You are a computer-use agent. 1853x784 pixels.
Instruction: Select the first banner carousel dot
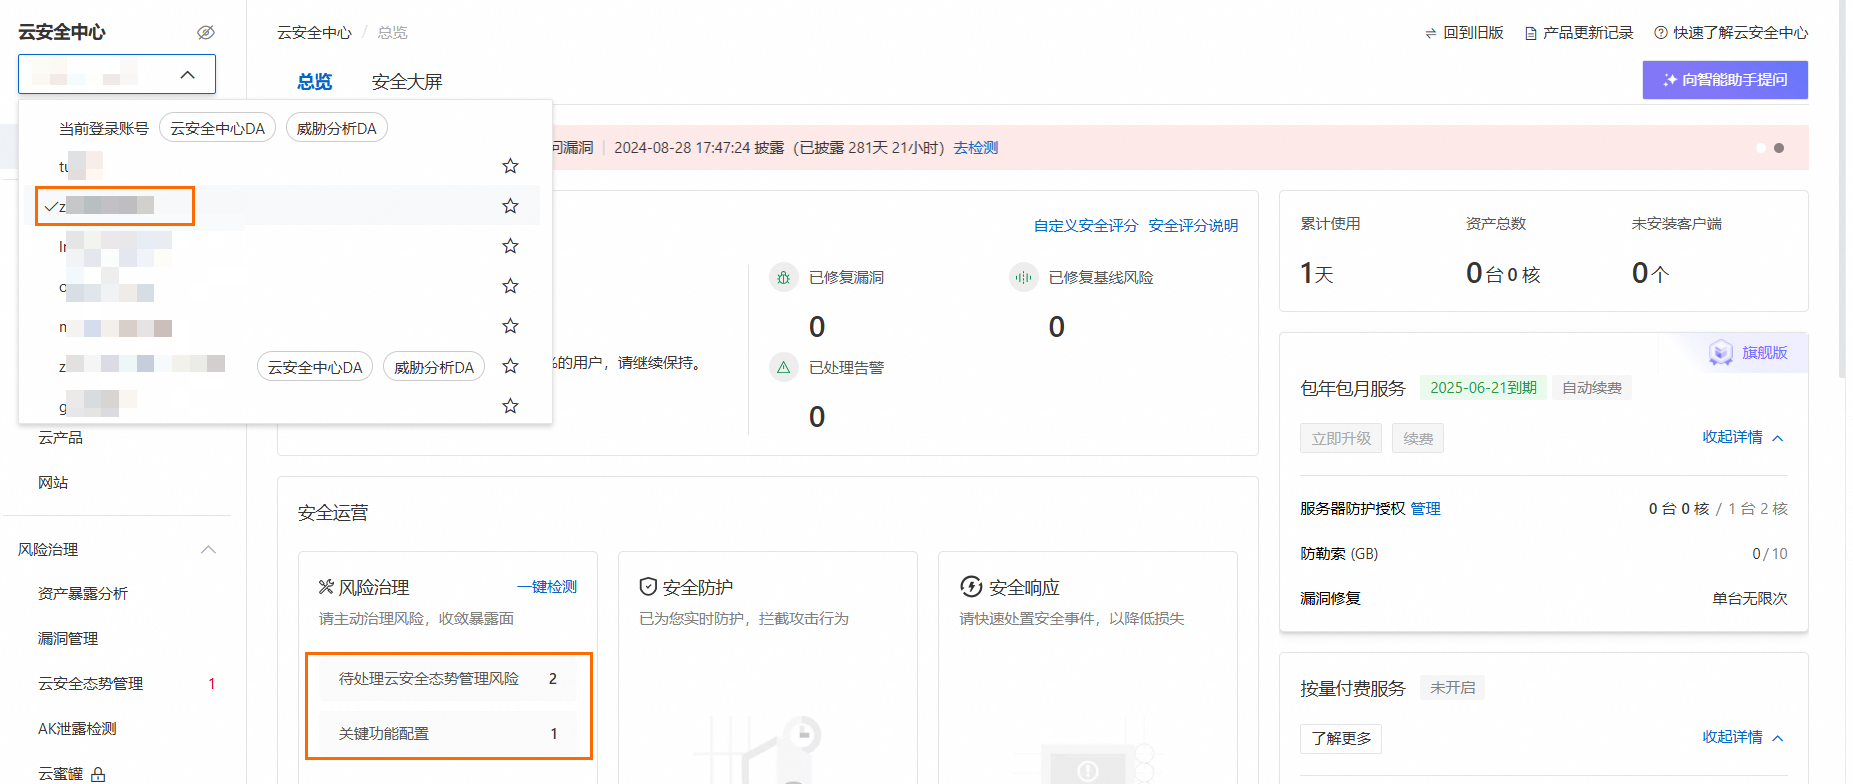[1761, 148]
